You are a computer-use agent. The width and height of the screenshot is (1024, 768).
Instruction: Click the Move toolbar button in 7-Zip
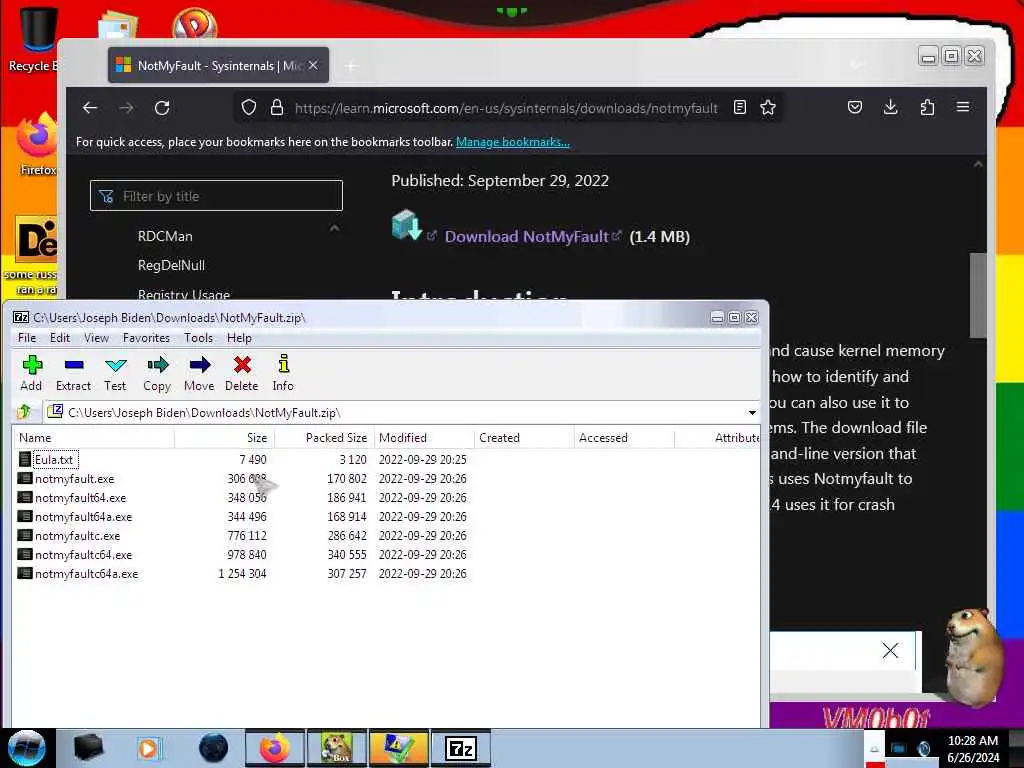199,374
